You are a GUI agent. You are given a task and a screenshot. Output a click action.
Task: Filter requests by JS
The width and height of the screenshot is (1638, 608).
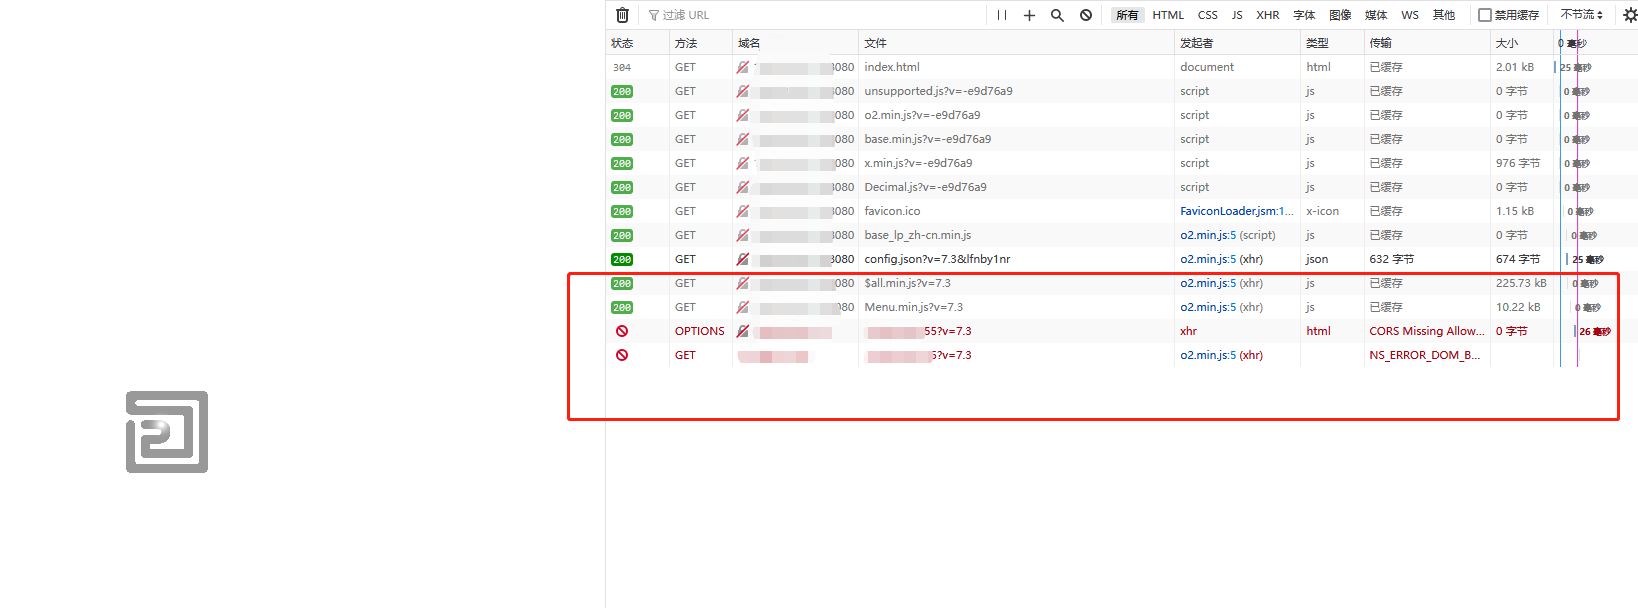1237,15
